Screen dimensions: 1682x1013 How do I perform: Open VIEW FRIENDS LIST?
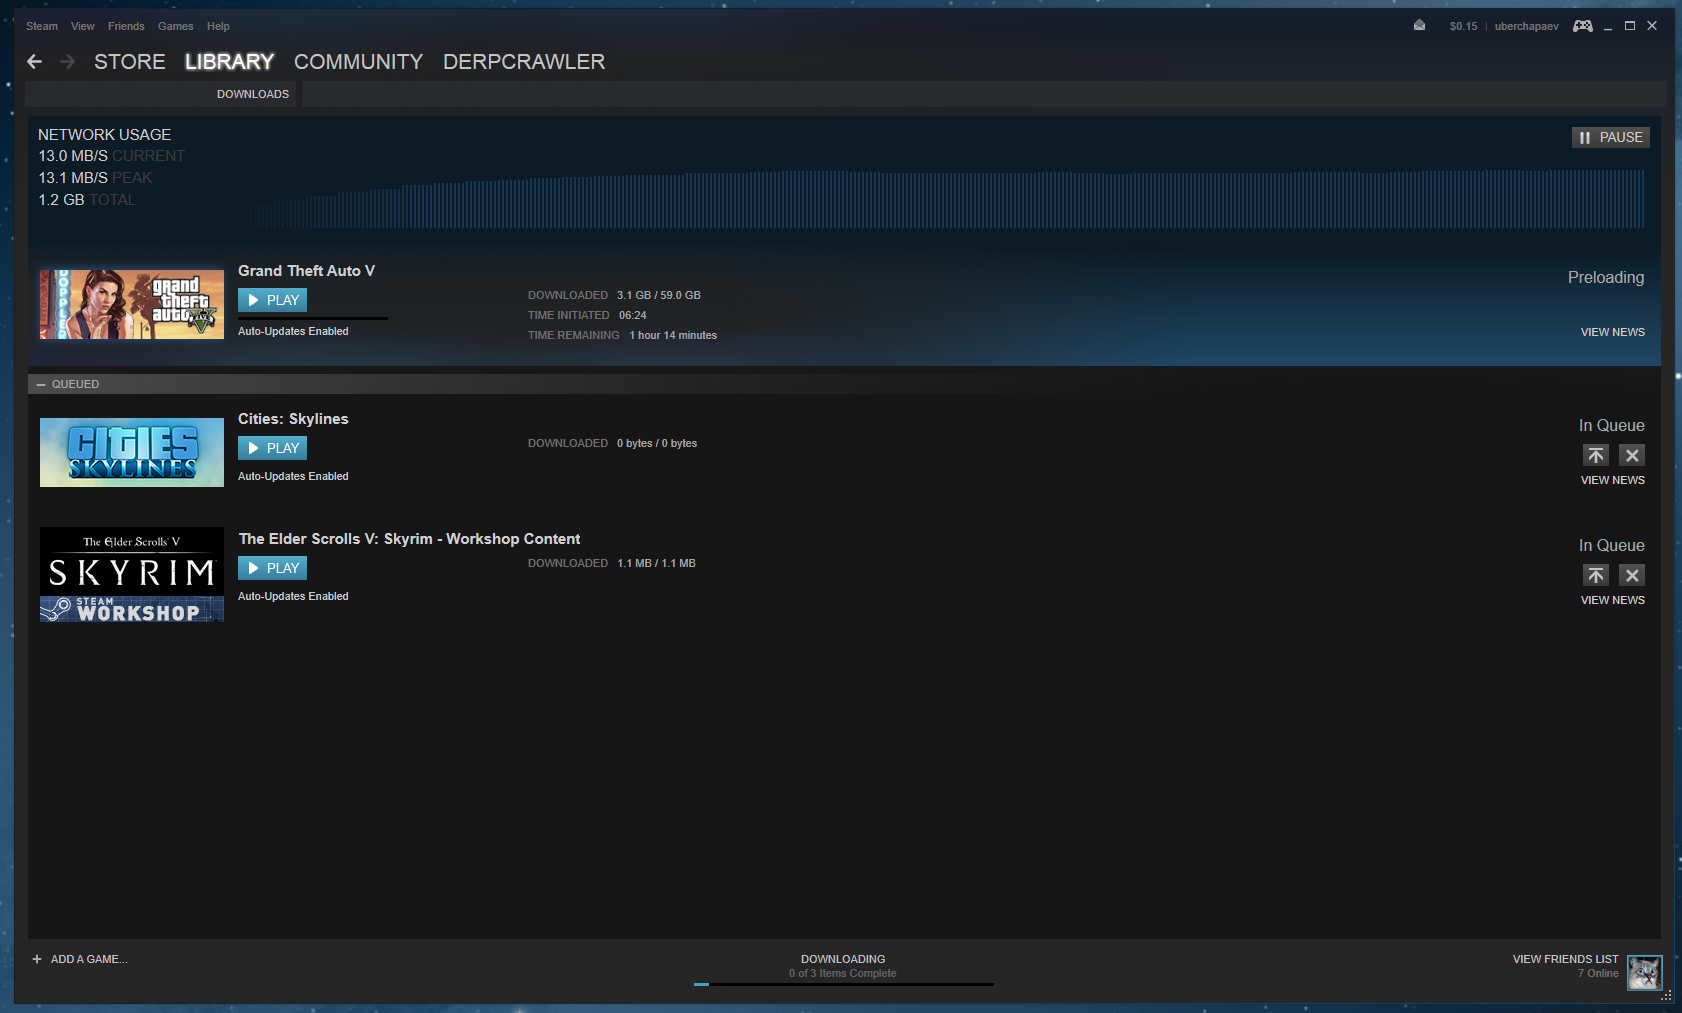click(1565, 959)
